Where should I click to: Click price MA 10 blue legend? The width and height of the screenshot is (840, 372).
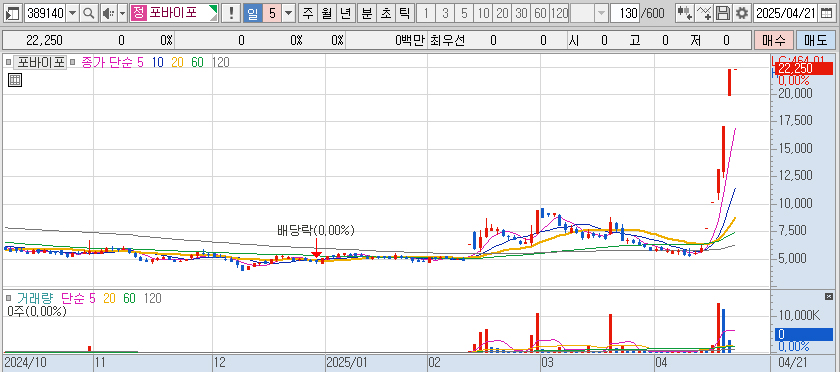(x=158, y=62)
